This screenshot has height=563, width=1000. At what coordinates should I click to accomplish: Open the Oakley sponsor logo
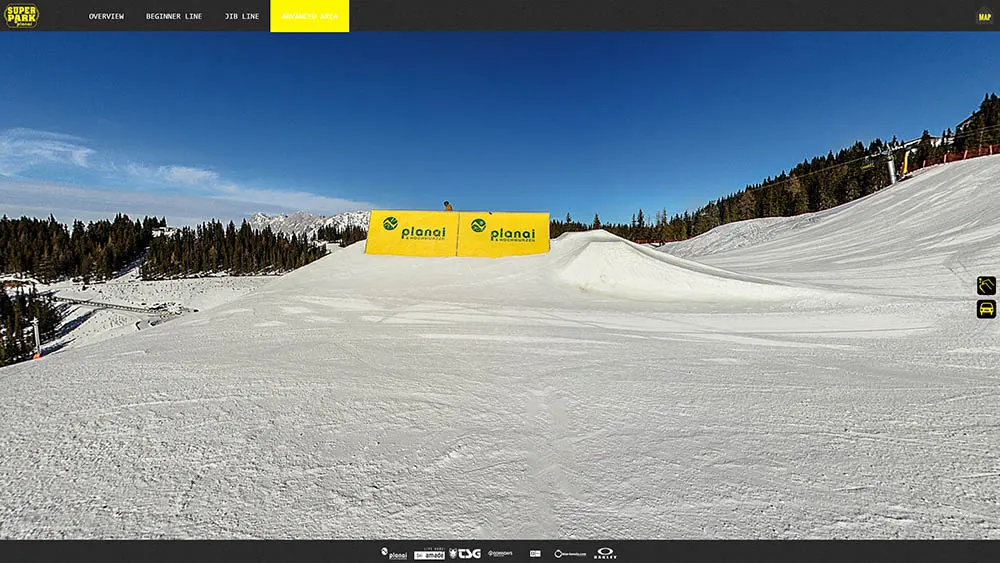[605, 553]
